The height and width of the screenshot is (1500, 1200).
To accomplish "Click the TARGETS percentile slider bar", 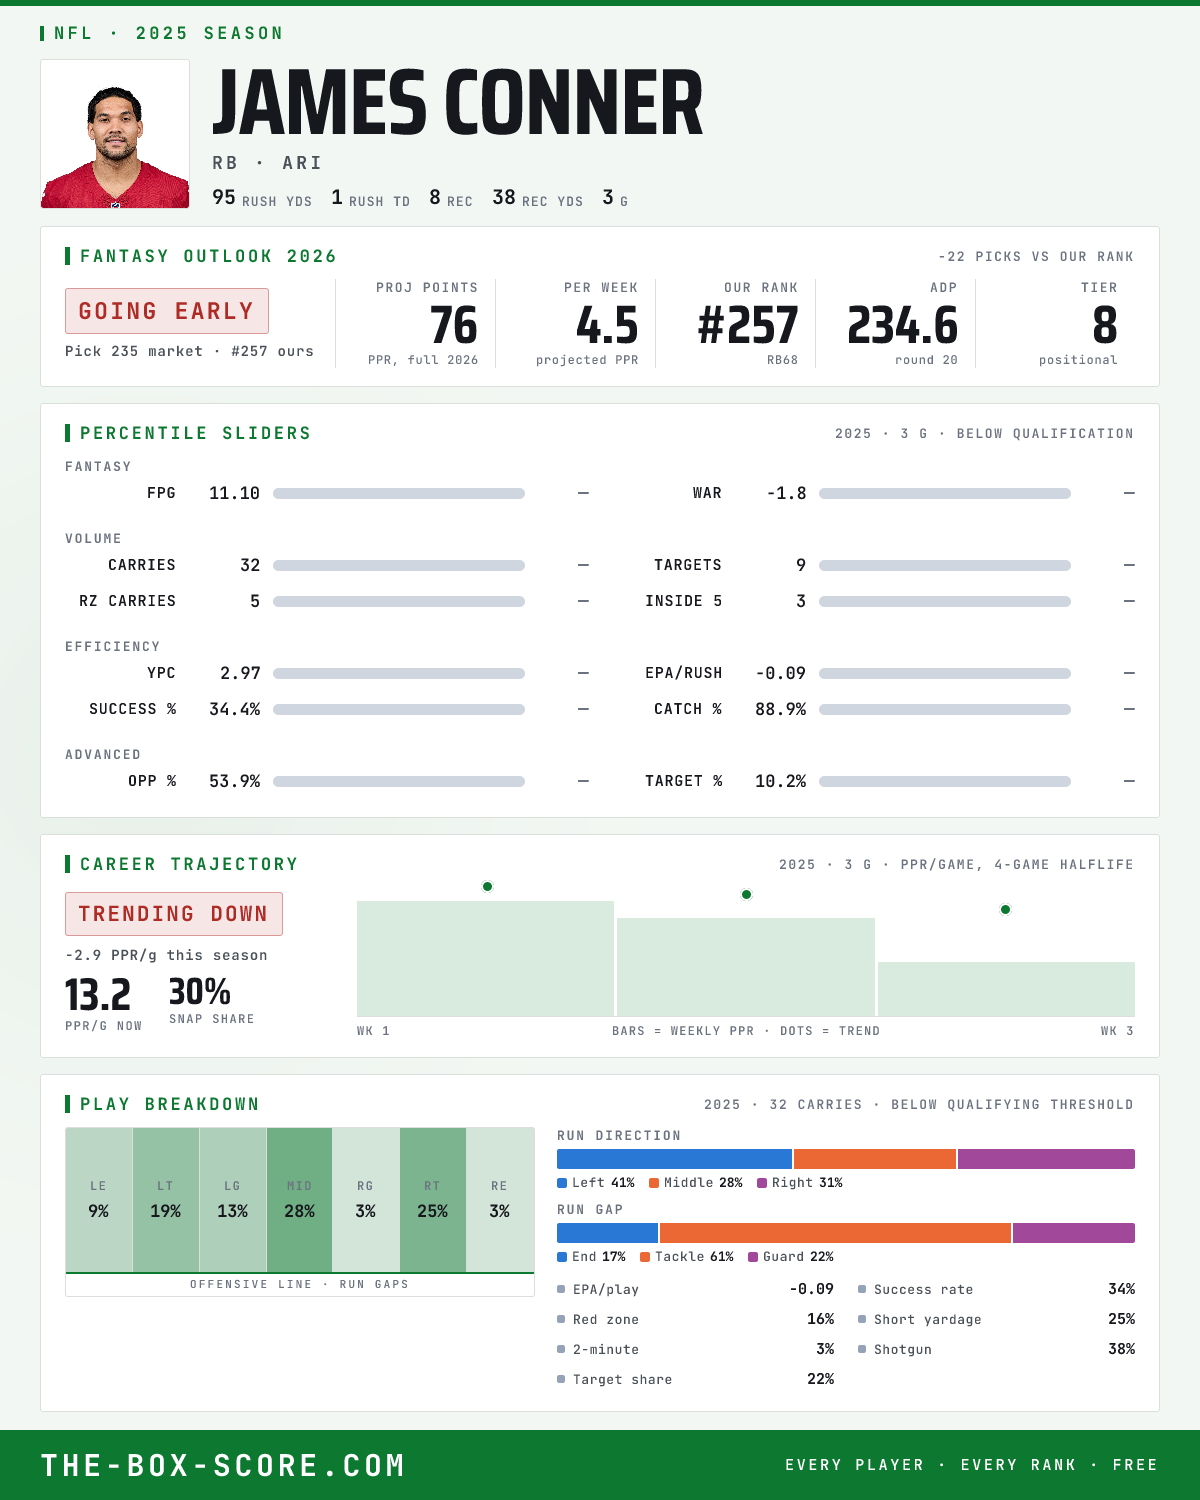I will [945, 566].
